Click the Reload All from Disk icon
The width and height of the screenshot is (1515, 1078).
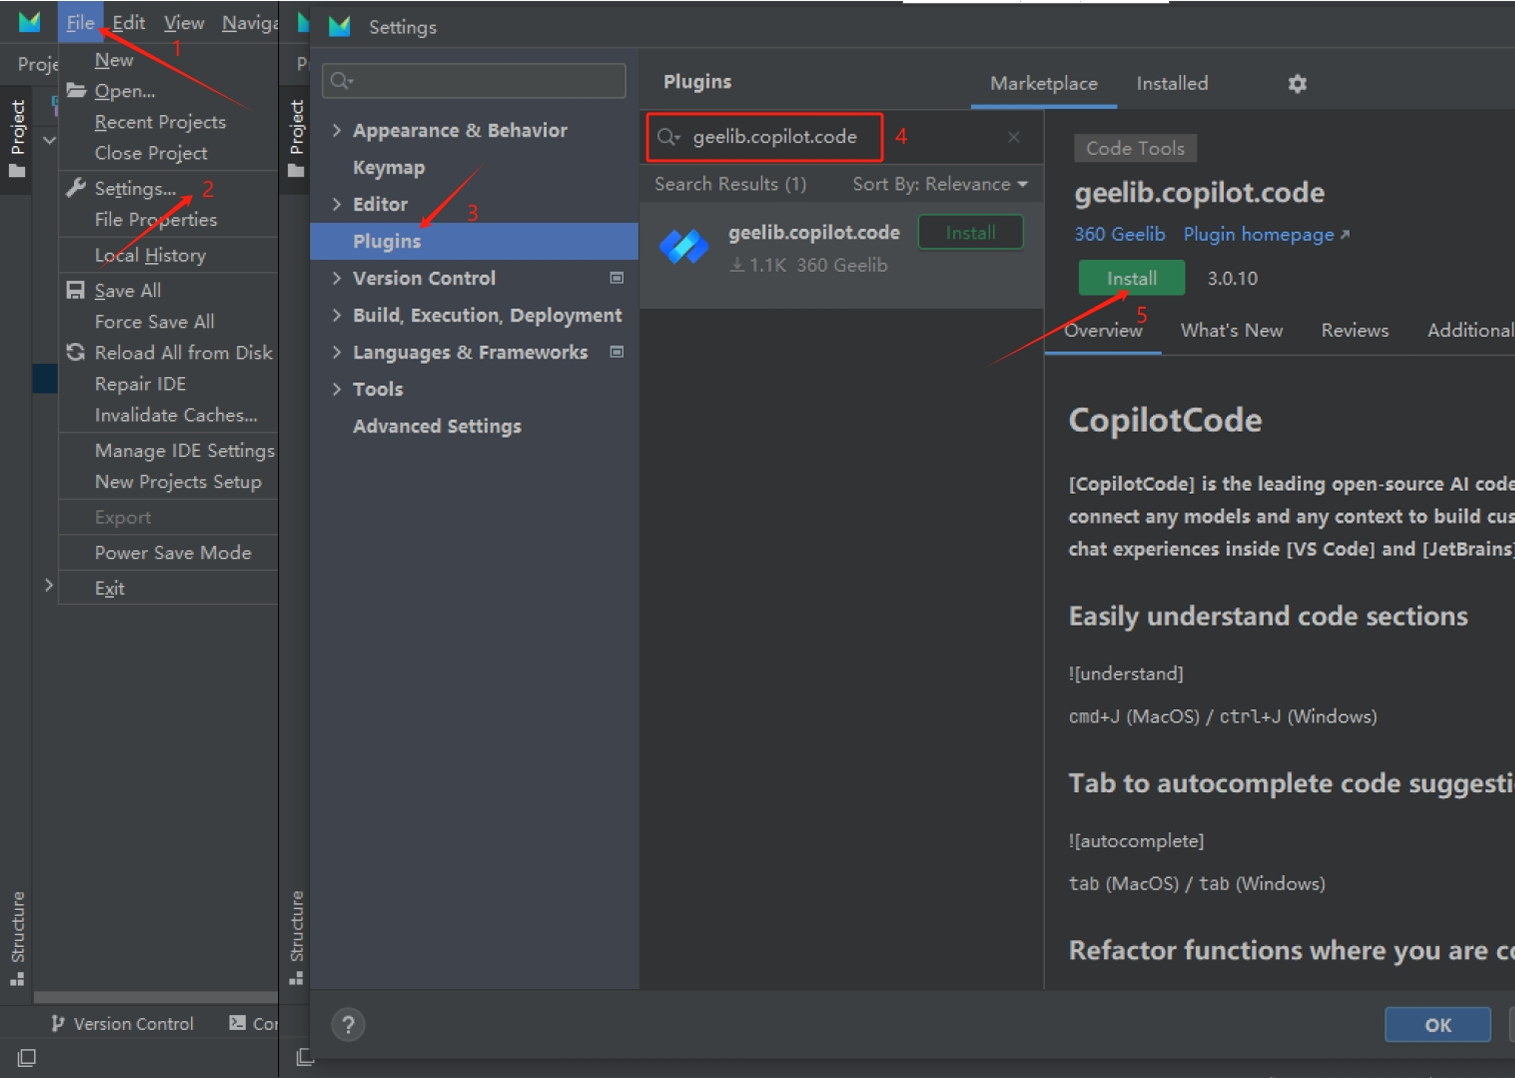(76, 352)
